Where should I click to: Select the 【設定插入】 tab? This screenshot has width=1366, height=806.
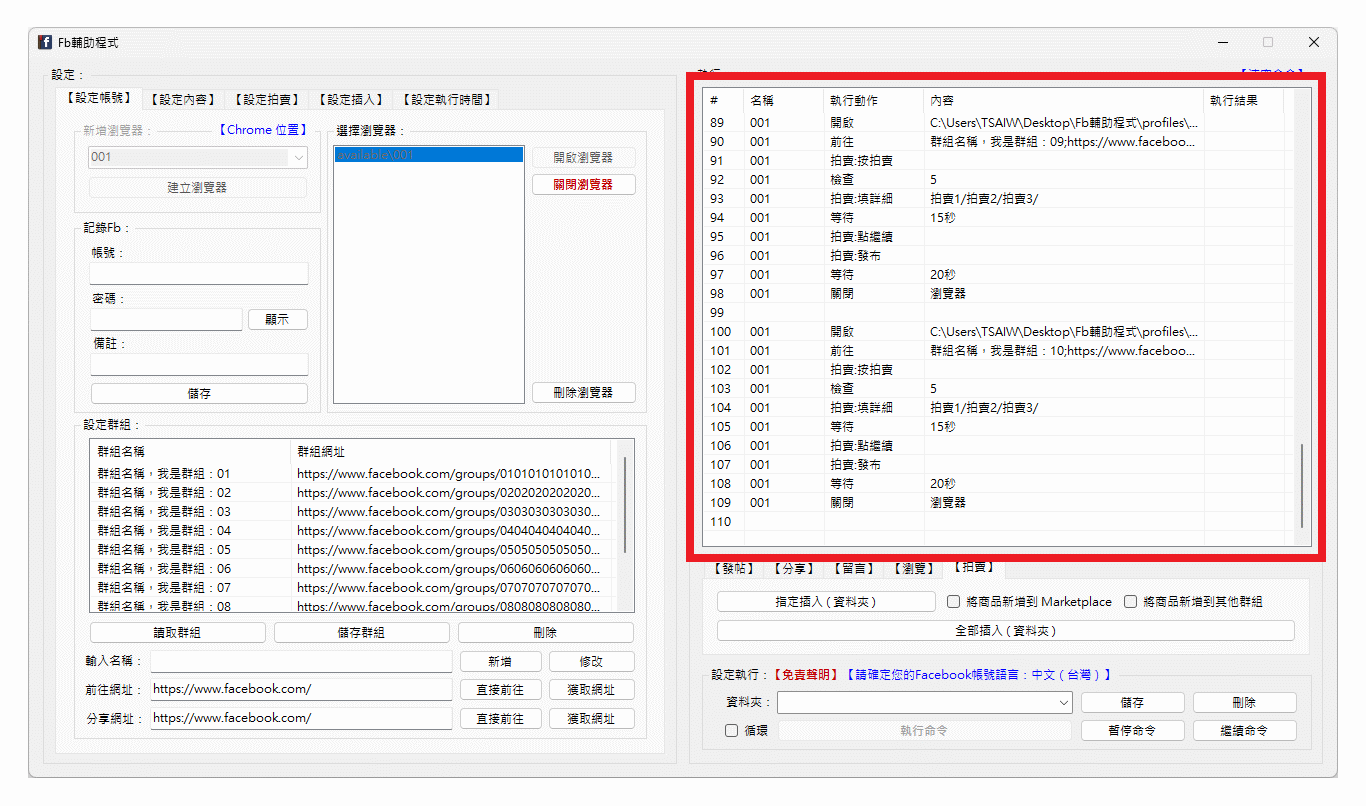(x=351, y=99)
